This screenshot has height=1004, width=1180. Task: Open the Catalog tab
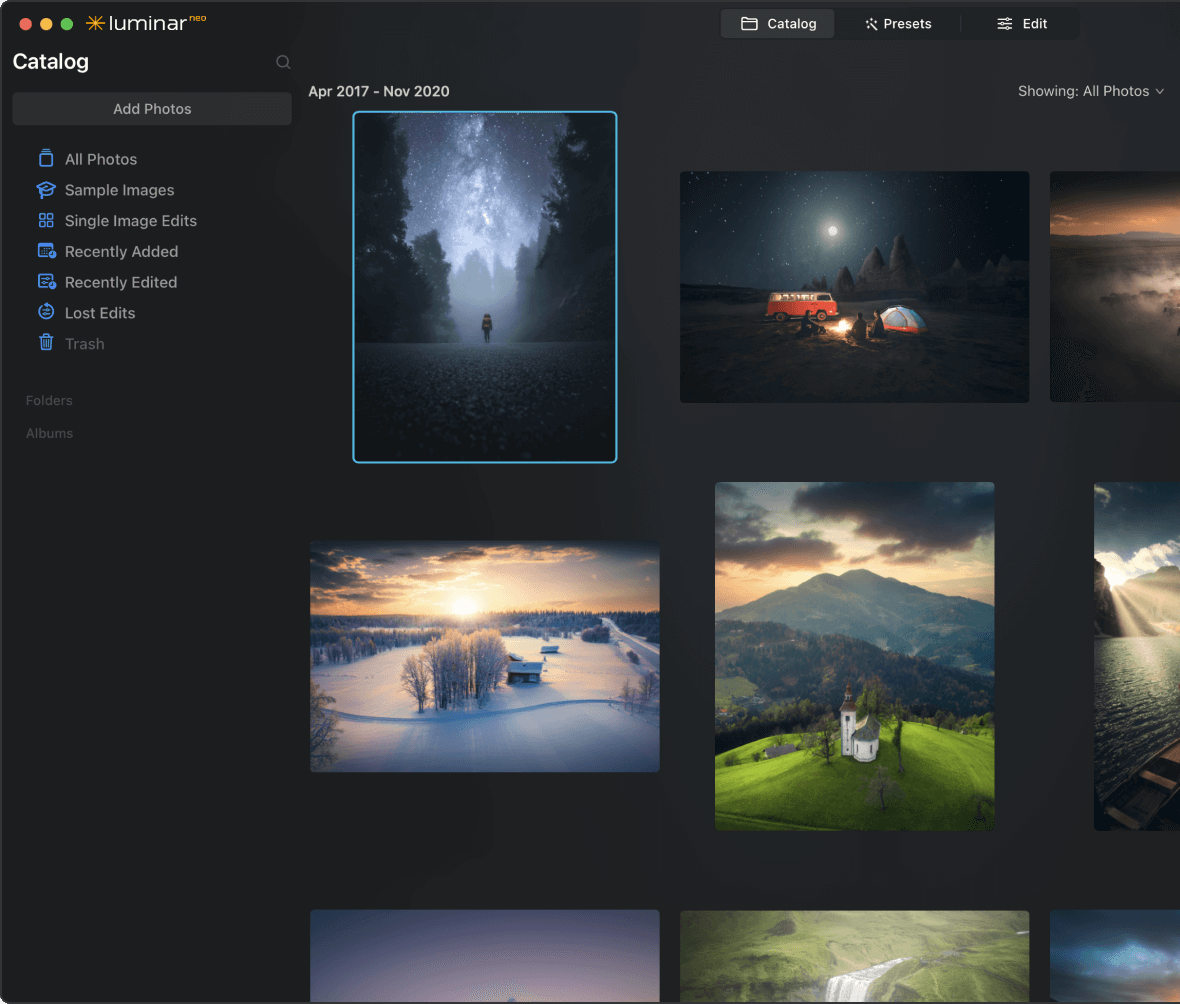777,24
